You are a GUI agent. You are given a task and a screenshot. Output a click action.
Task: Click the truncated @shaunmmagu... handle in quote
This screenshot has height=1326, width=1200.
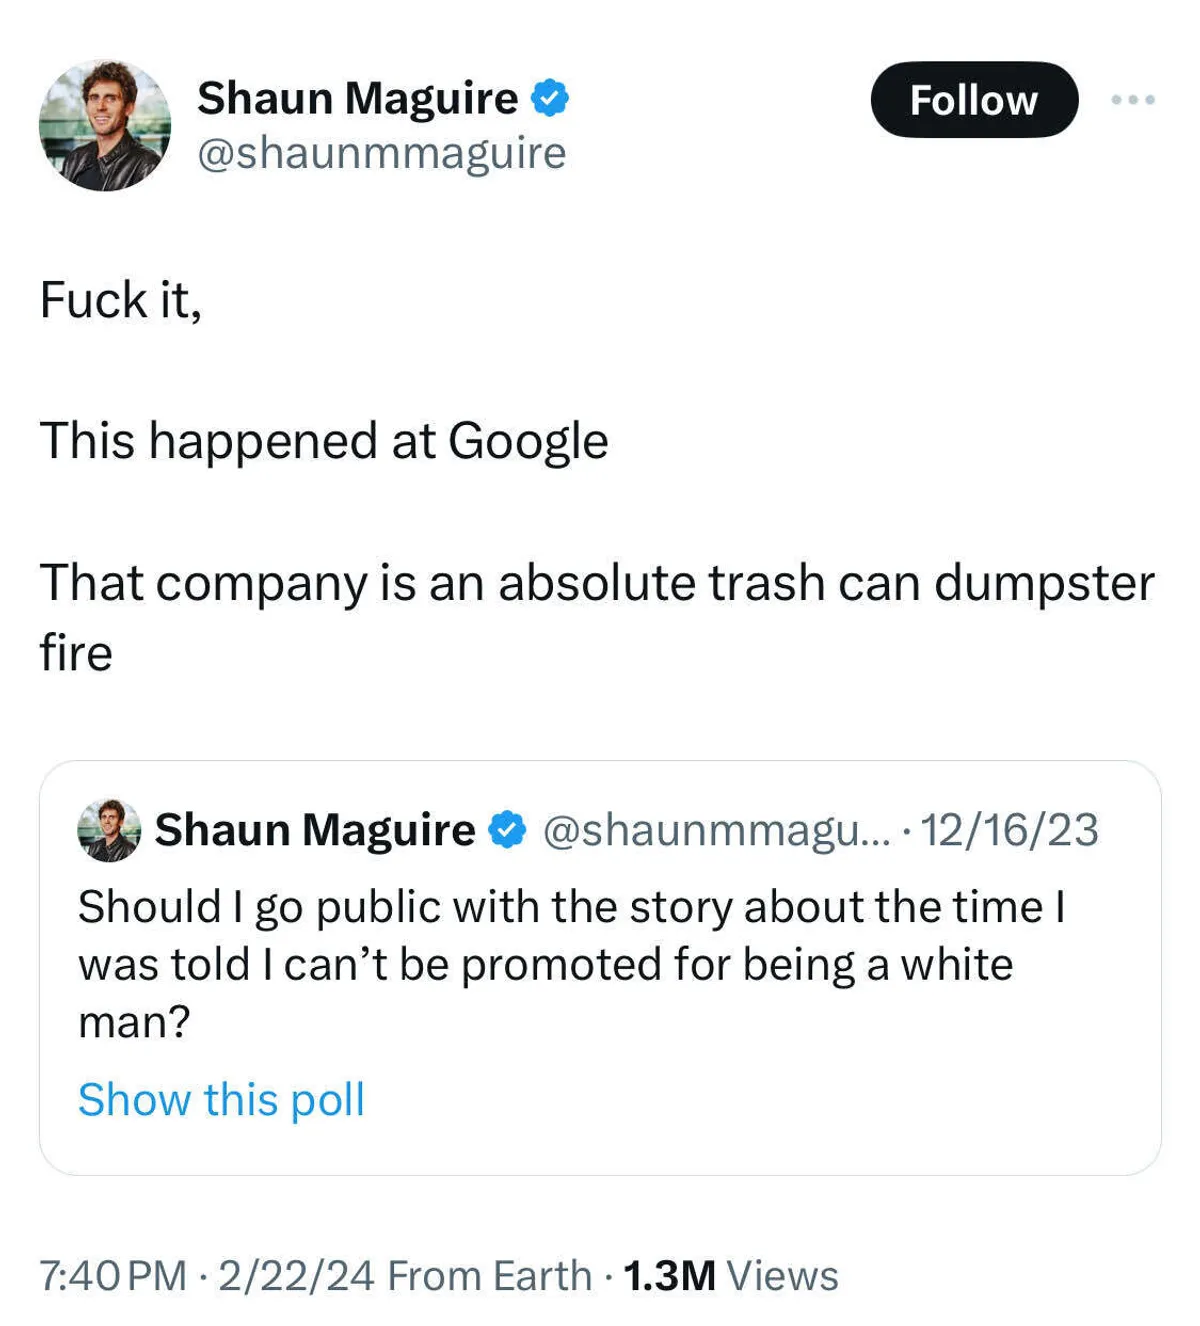(x=714, y=830)
